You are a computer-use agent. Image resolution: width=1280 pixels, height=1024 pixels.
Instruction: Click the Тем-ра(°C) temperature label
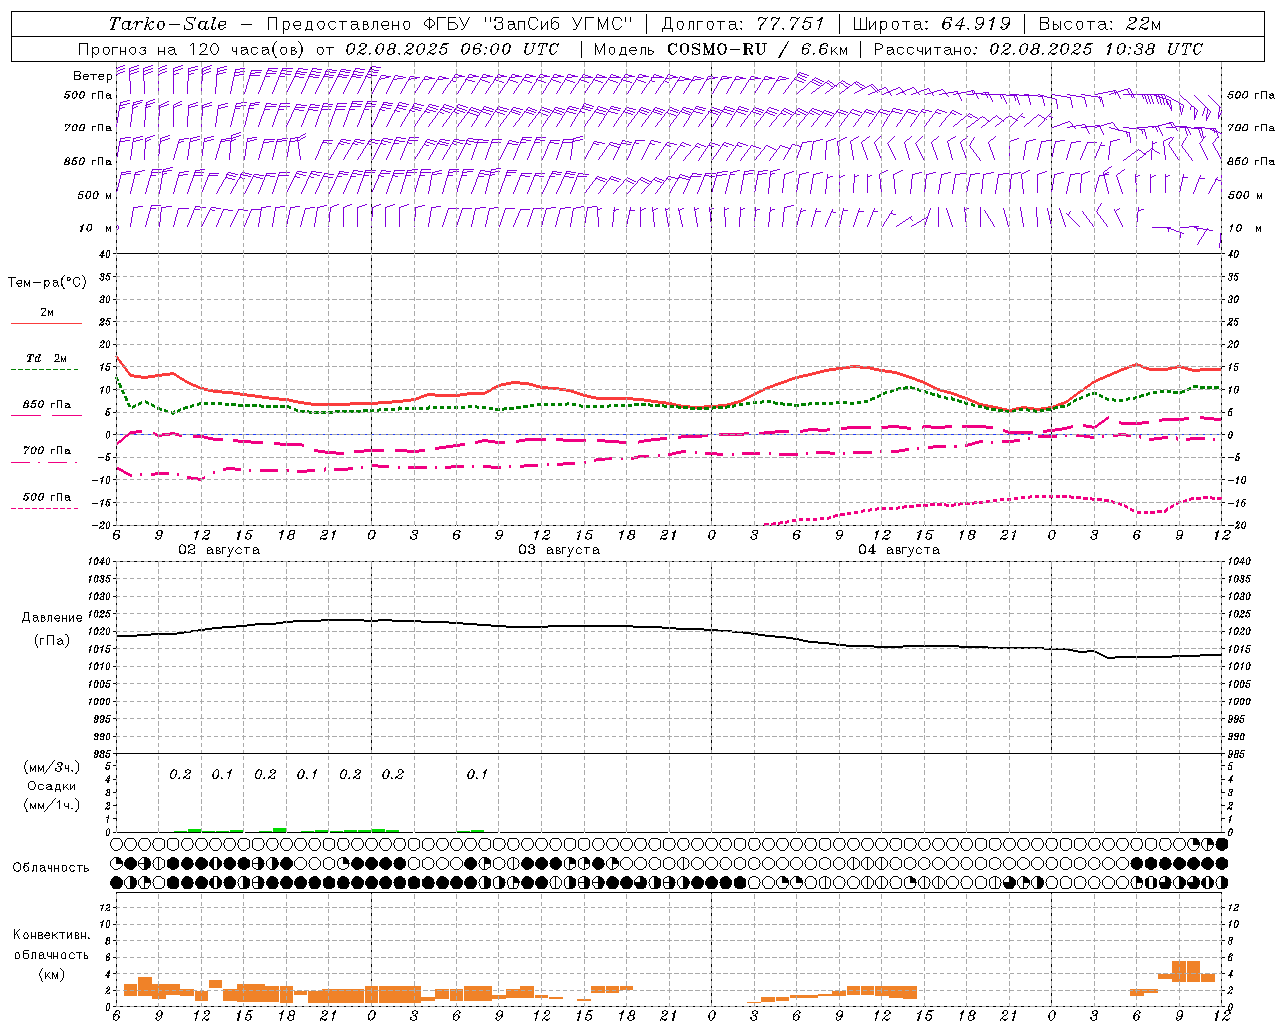click(47, 283)
